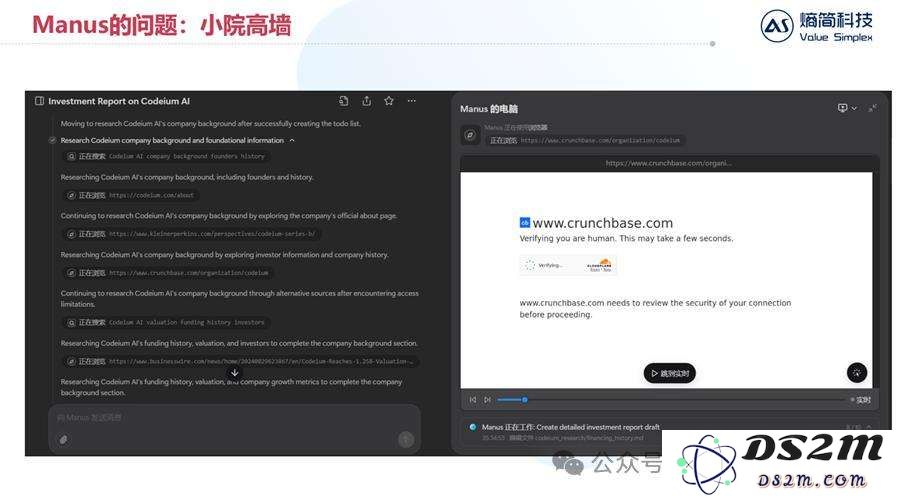Toggle the sidebar panel icon beside Investment Report title
900x498 pixels.
pyautogui.click(x=39, y=101)
